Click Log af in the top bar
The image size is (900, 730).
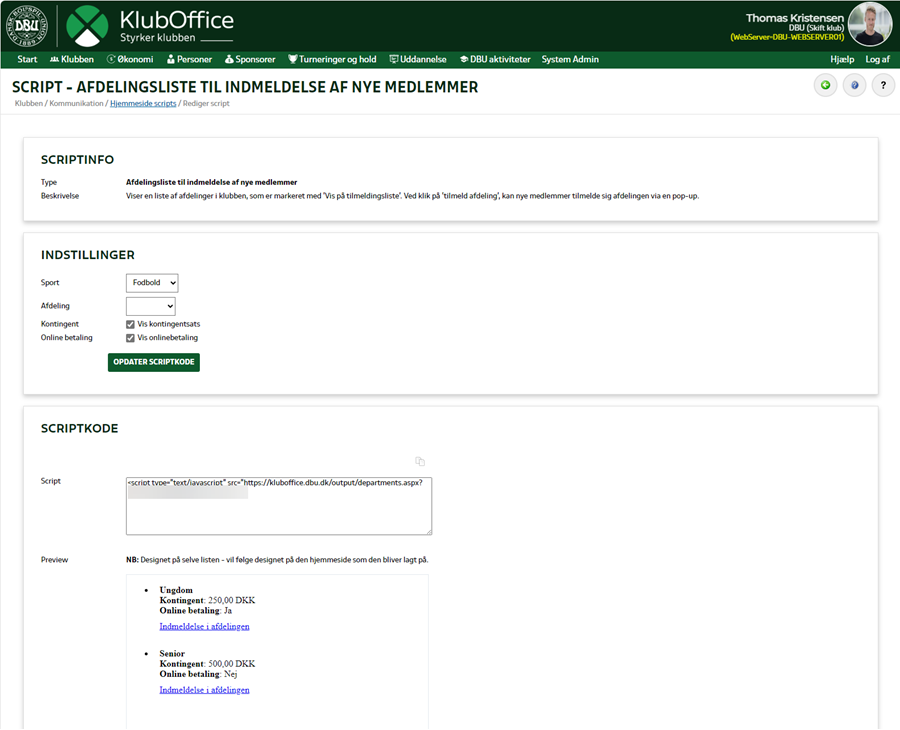coord(877,60)
